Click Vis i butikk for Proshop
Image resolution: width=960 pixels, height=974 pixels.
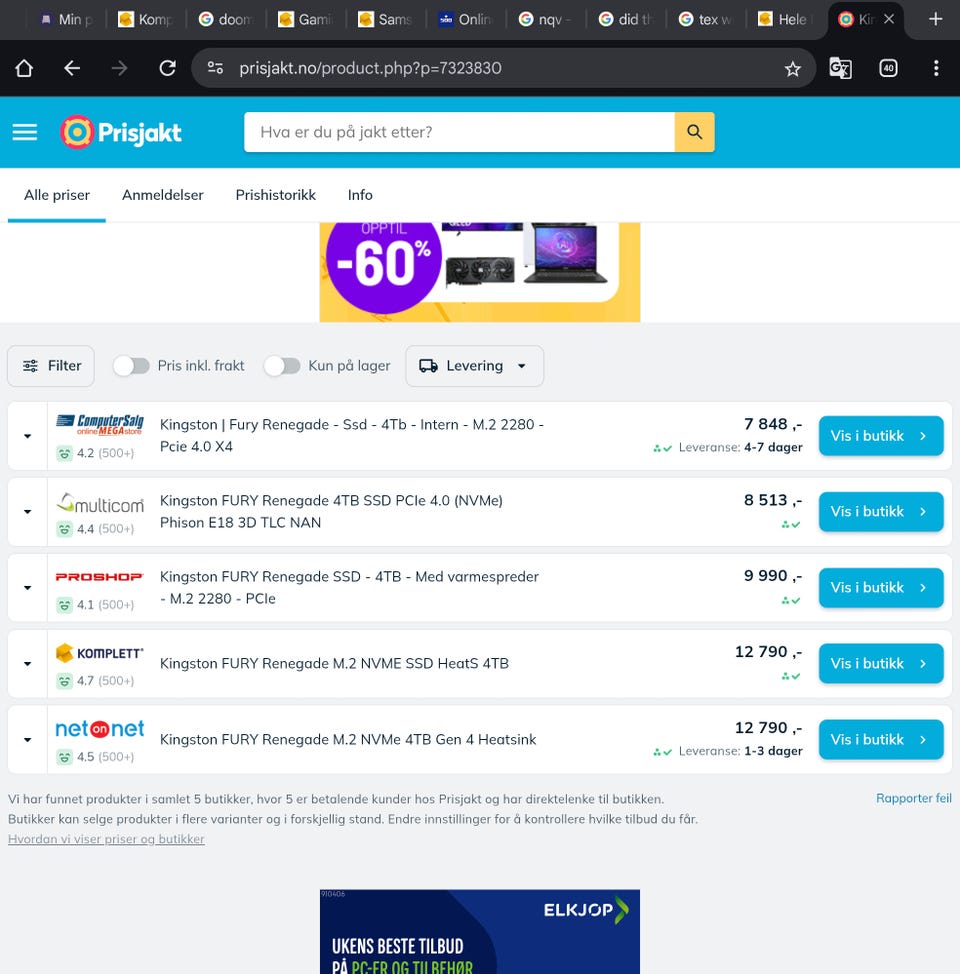click(880, 588)
